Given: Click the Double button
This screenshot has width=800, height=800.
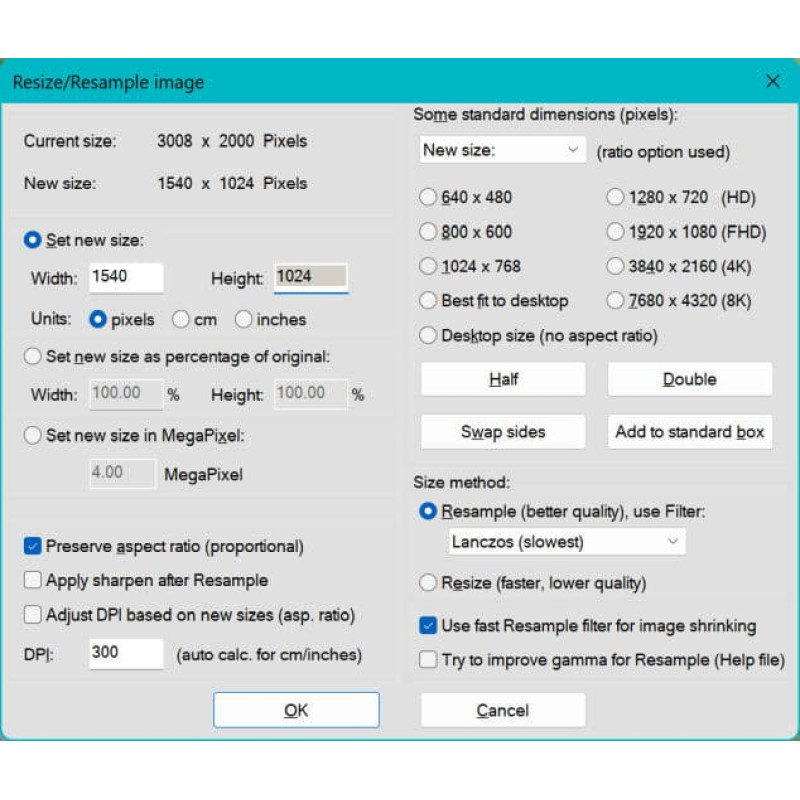Looking at the screenshot, I should point(690,379).
